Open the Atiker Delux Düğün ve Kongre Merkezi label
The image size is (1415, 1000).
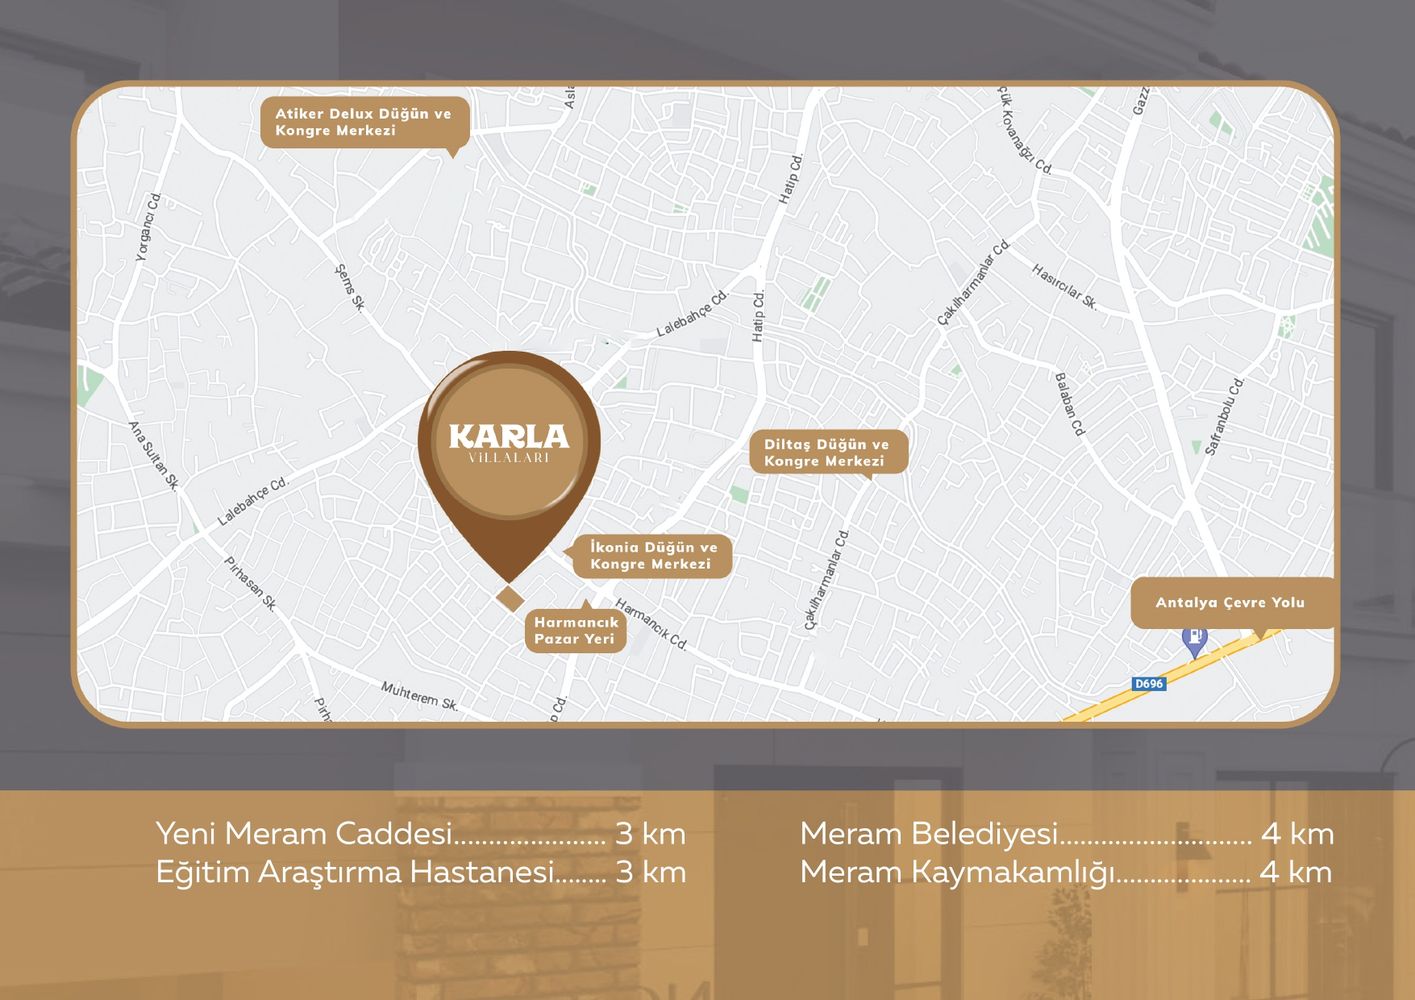pyautogui.click(x=364, y=122)
